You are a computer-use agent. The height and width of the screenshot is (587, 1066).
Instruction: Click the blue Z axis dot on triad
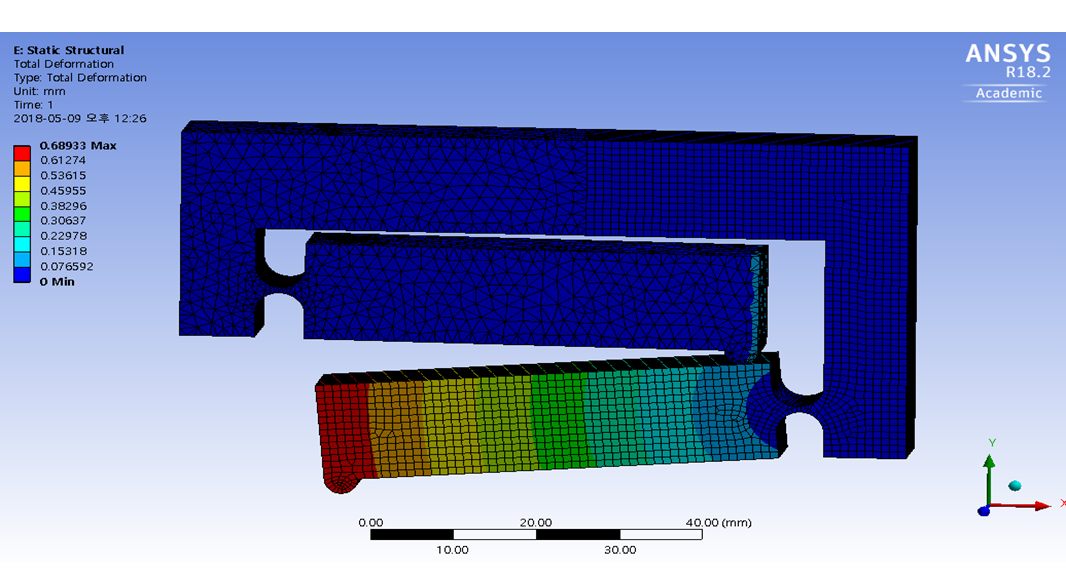(x=984, y=510)
